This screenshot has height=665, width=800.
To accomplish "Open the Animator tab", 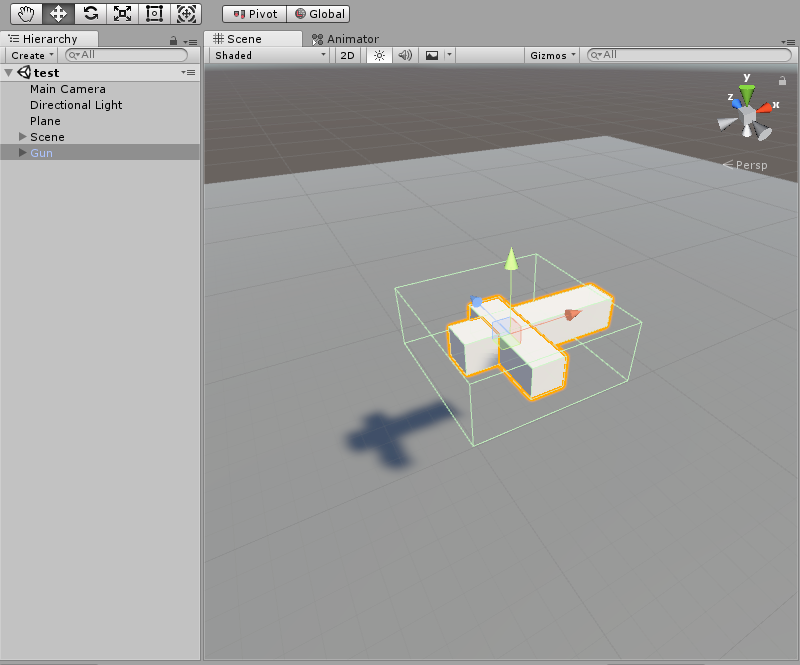I will [345, 39].
